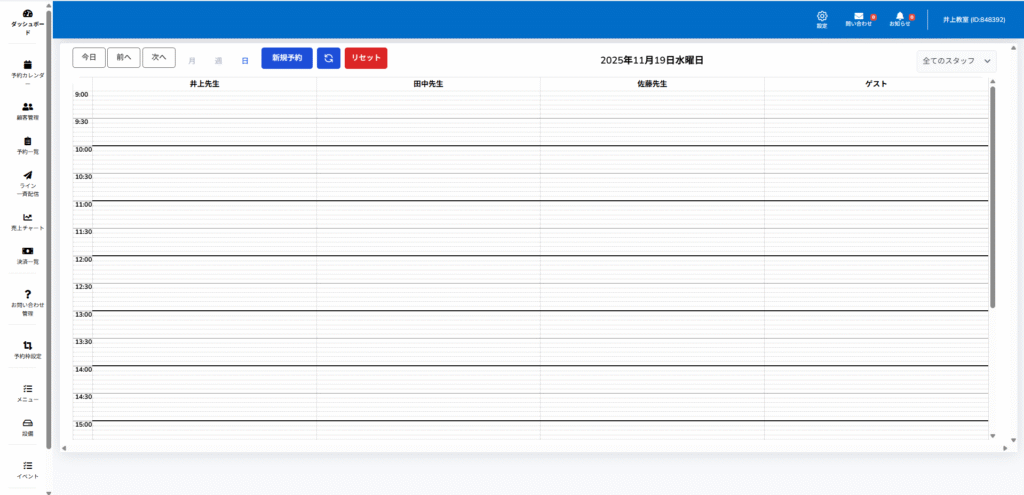The image size is (1024, 495).
Task: Click the 新規予約 button
Action: [x=287, y=58]
